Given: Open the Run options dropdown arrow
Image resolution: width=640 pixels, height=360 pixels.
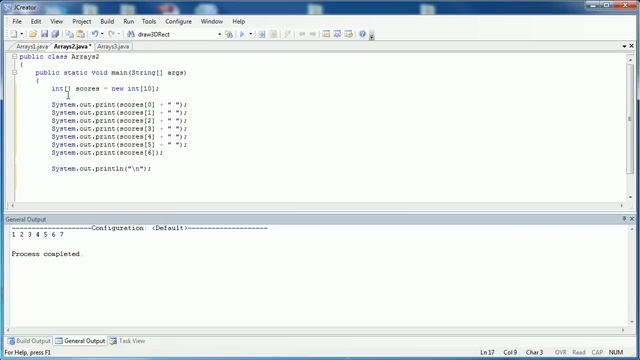Looking at the screenshot, I should click(251, 34).
